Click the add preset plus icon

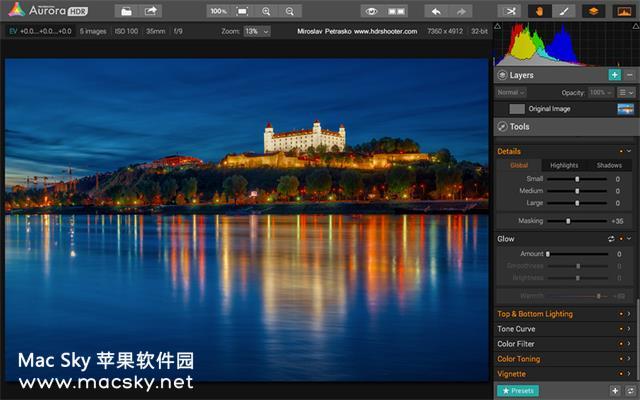[615, 391]
